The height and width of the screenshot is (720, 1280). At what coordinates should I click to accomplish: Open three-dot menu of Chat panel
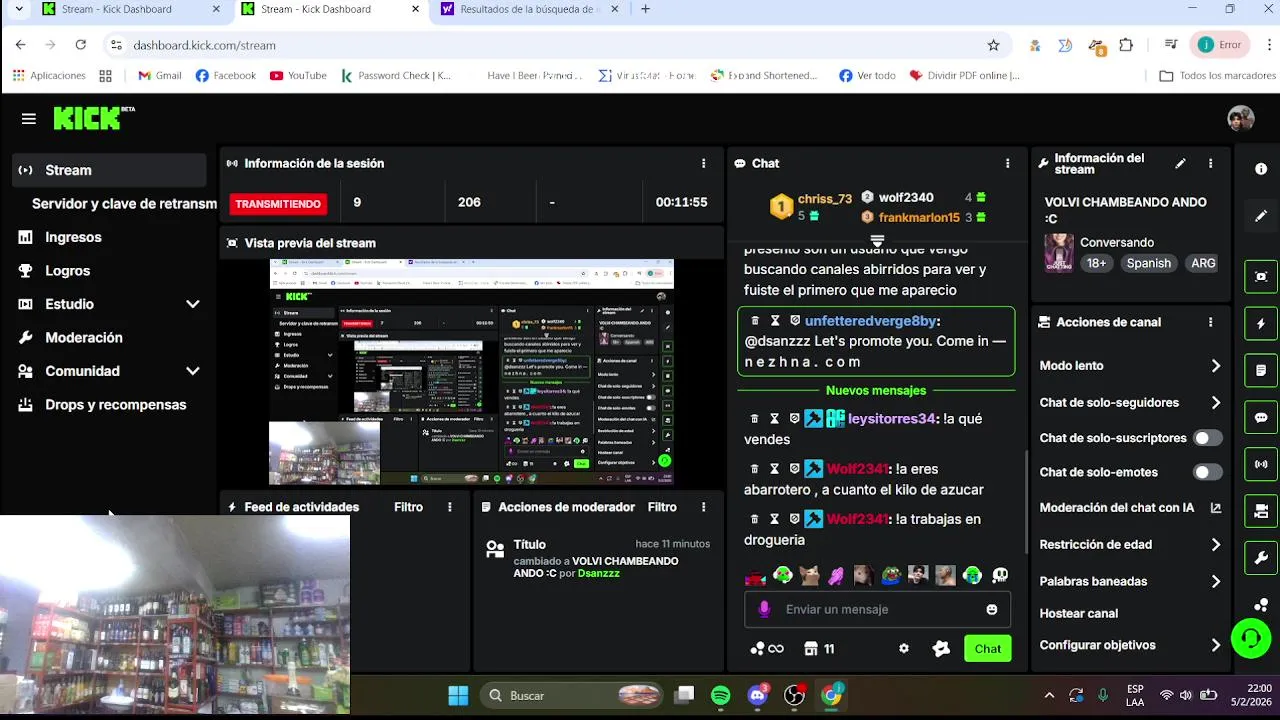click(x=1007, y=163)
